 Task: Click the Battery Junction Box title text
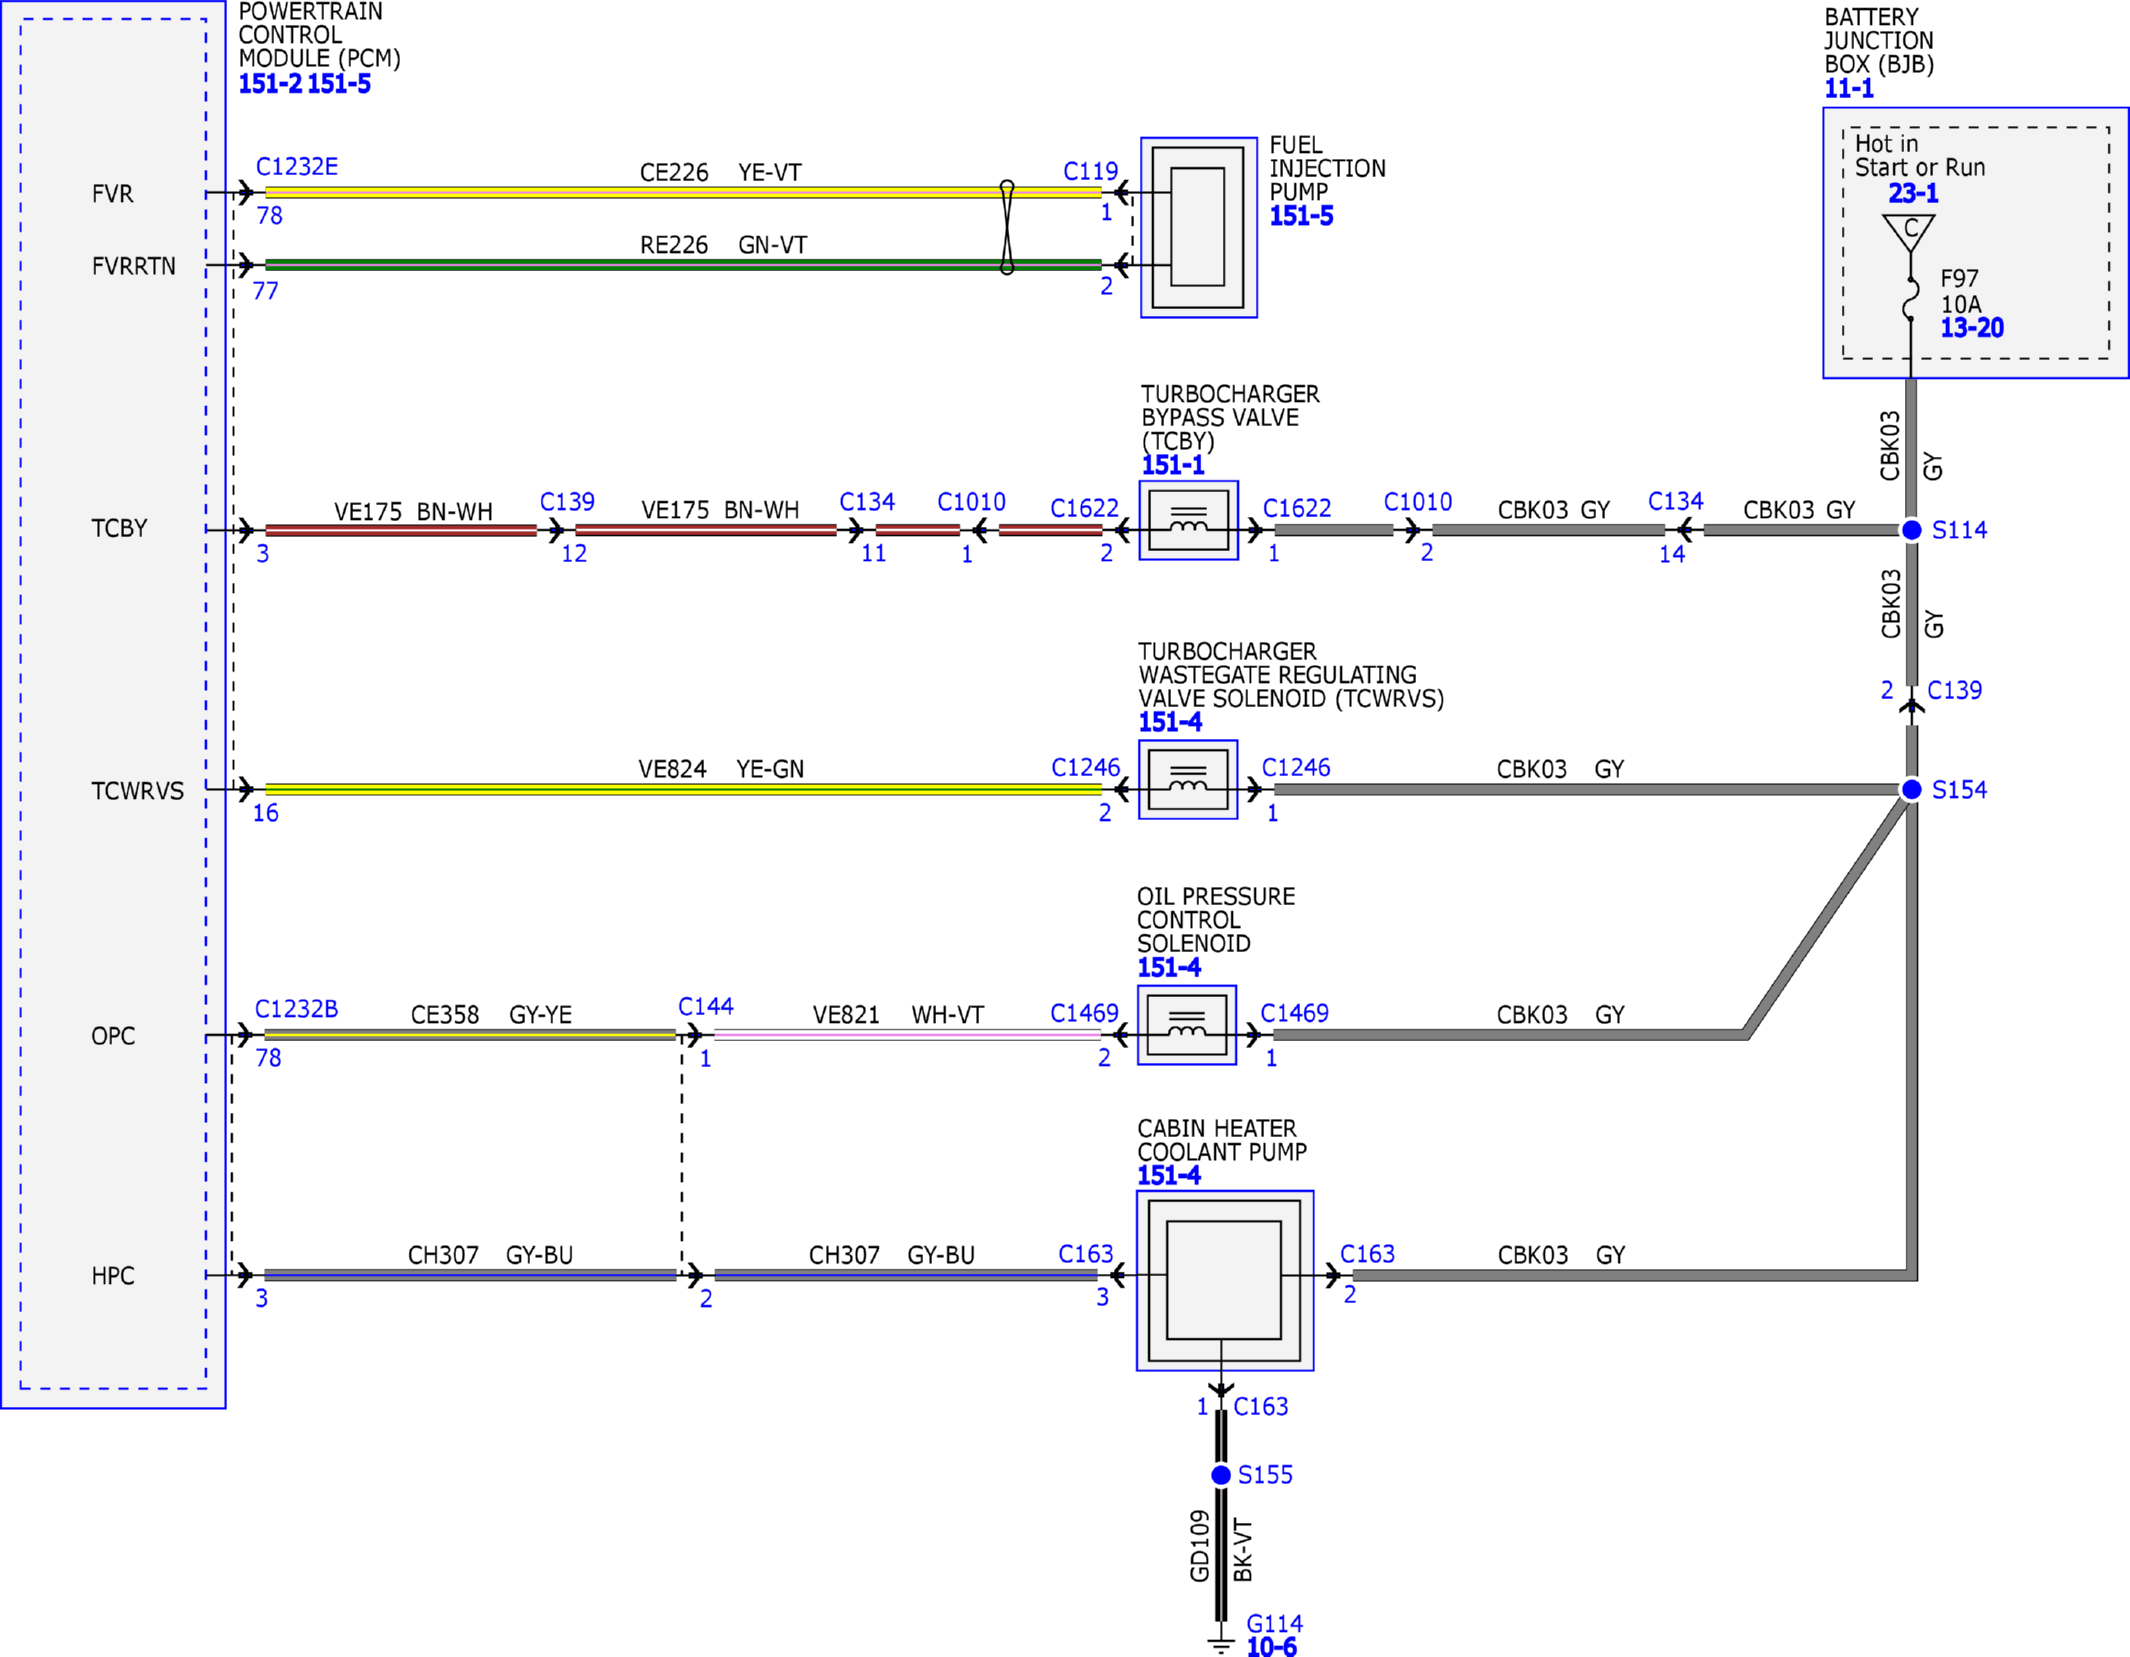point(1879,41)
